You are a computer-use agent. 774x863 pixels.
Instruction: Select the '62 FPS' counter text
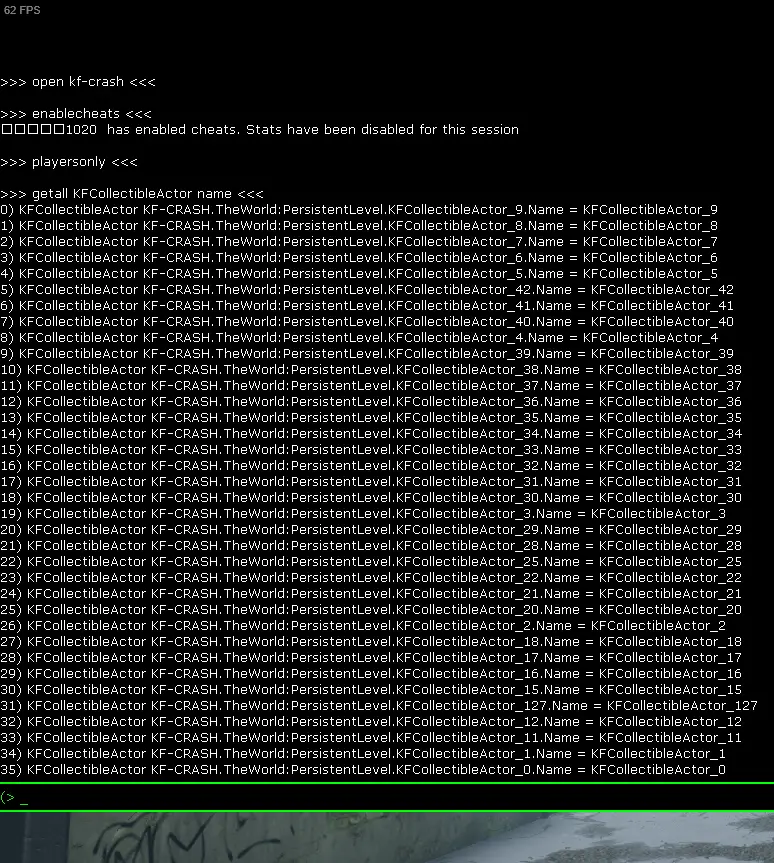(x=22, y=10)
